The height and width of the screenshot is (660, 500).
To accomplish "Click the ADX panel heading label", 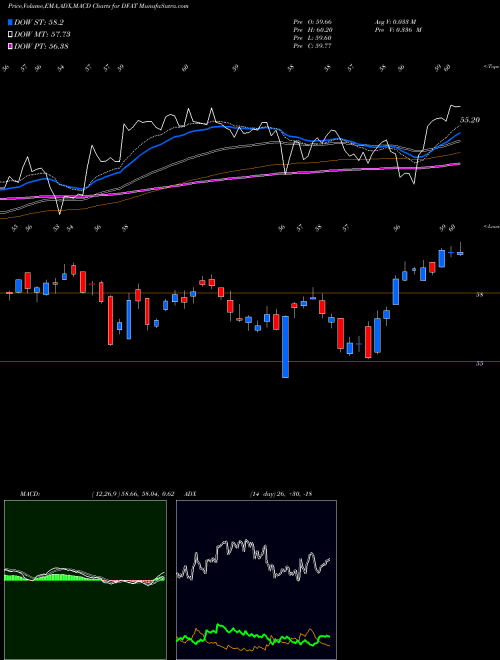I will 190,494.
